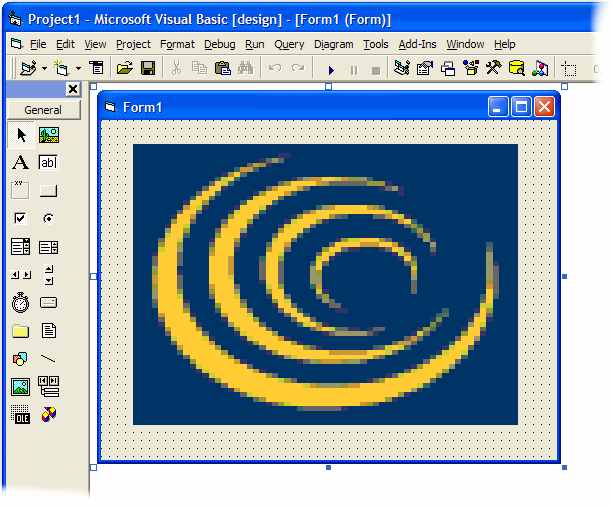Show the Toolbox via hammer icon
The image size is (612, 506).
pyautogui.click(x=493, y=68)
